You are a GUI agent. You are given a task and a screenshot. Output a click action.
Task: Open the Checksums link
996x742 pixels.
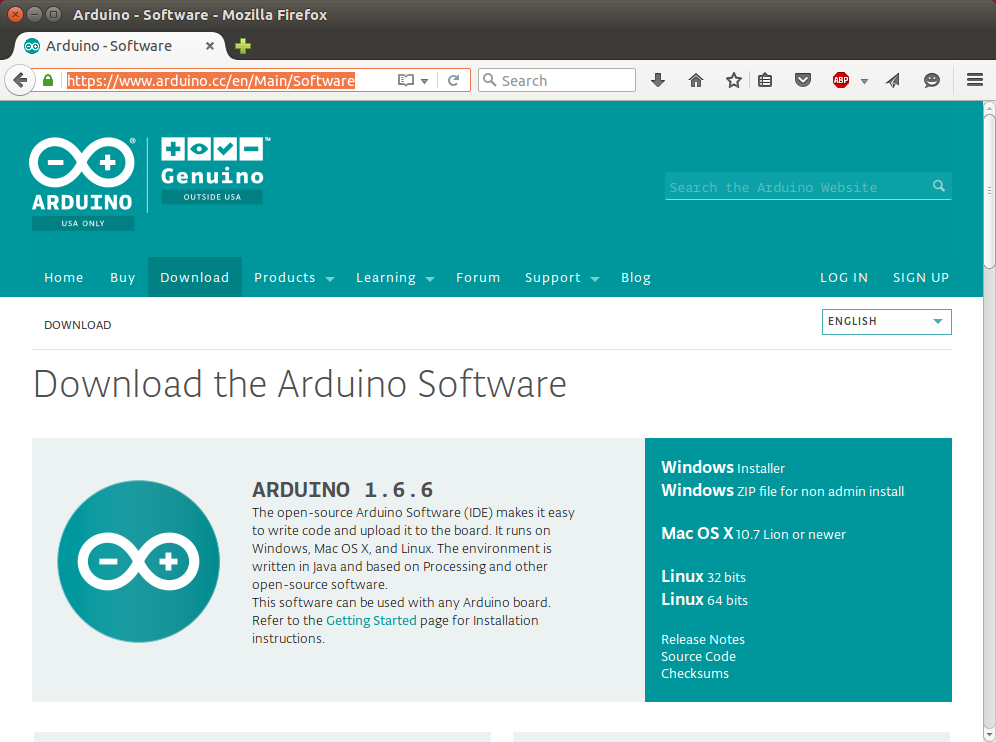tap(695, 673)
